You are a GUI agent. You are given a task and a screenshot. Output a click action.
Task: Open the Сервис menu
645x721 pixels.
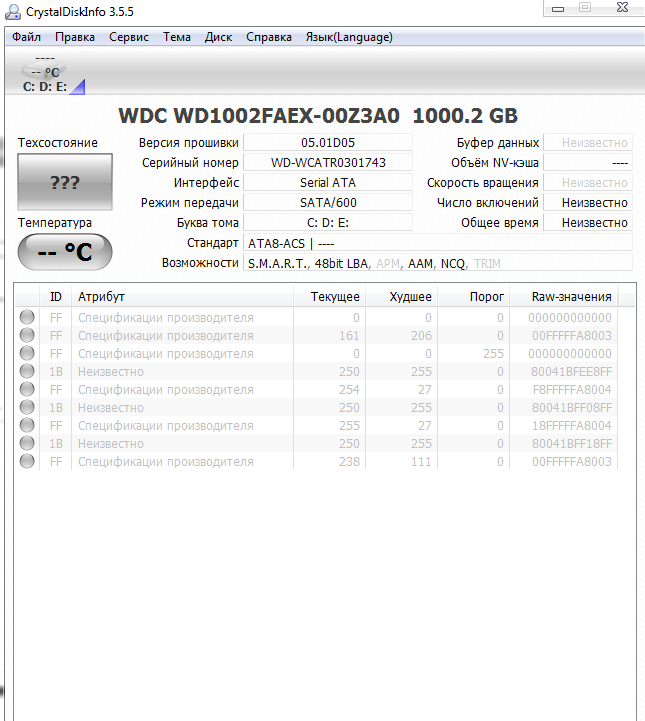pos(128,37)
